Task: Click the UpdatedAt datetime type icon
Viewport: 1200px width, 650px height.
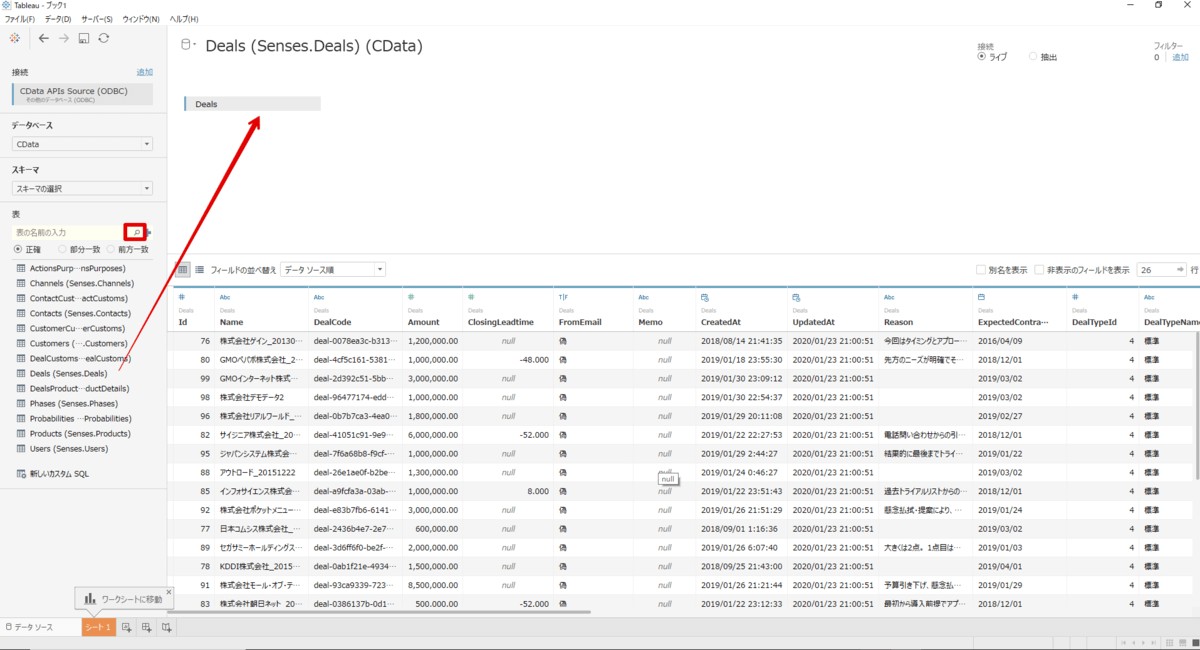Action: [796, 297]
